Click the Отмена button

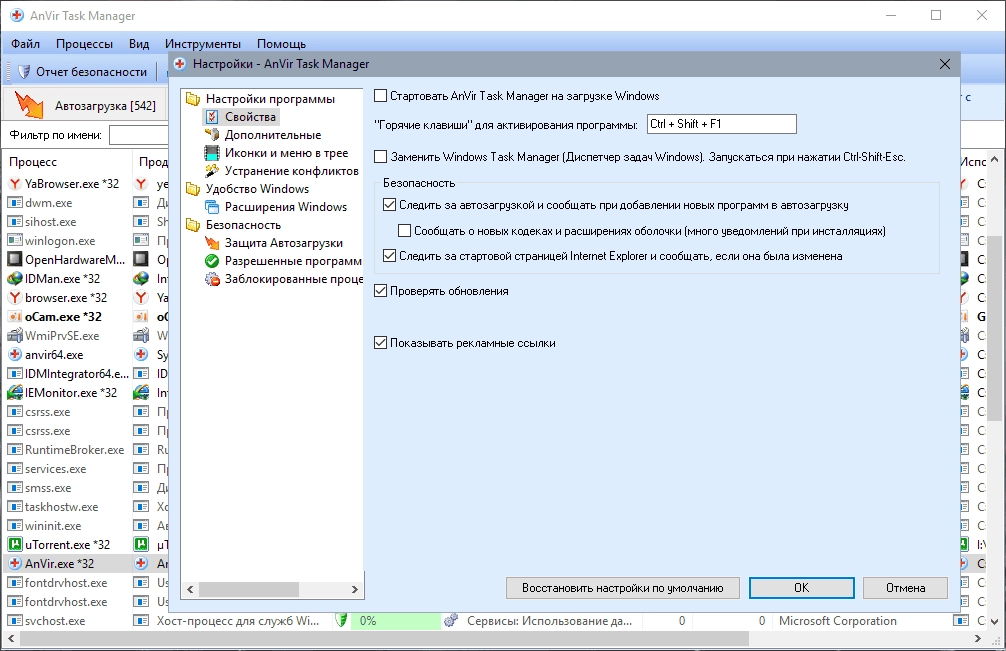pos(905,588)
